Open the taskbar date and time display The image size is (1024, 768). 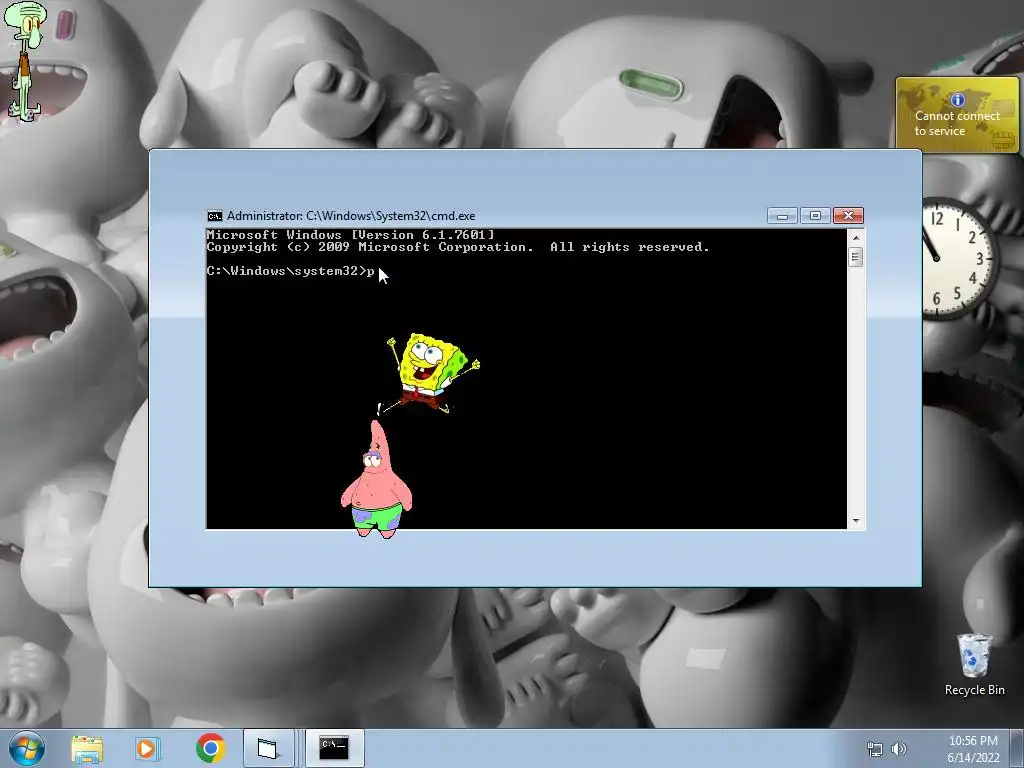pyautogui.click(x=973, y=749)
